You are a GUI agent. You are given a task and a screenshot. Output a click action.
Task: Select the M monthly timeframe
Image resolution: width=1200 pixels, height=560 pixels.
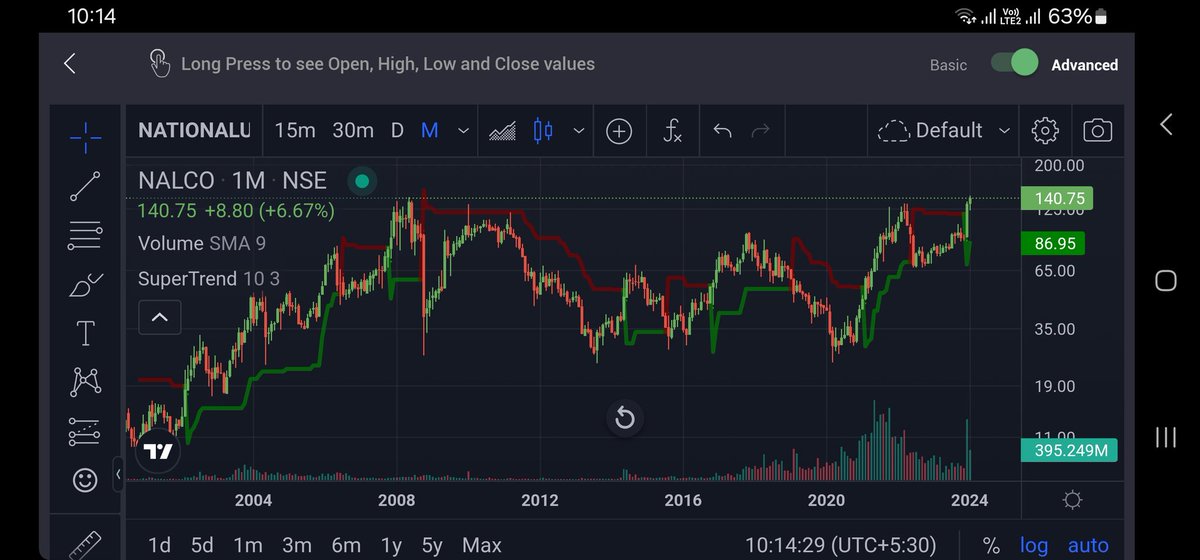(x=429, y=131)
